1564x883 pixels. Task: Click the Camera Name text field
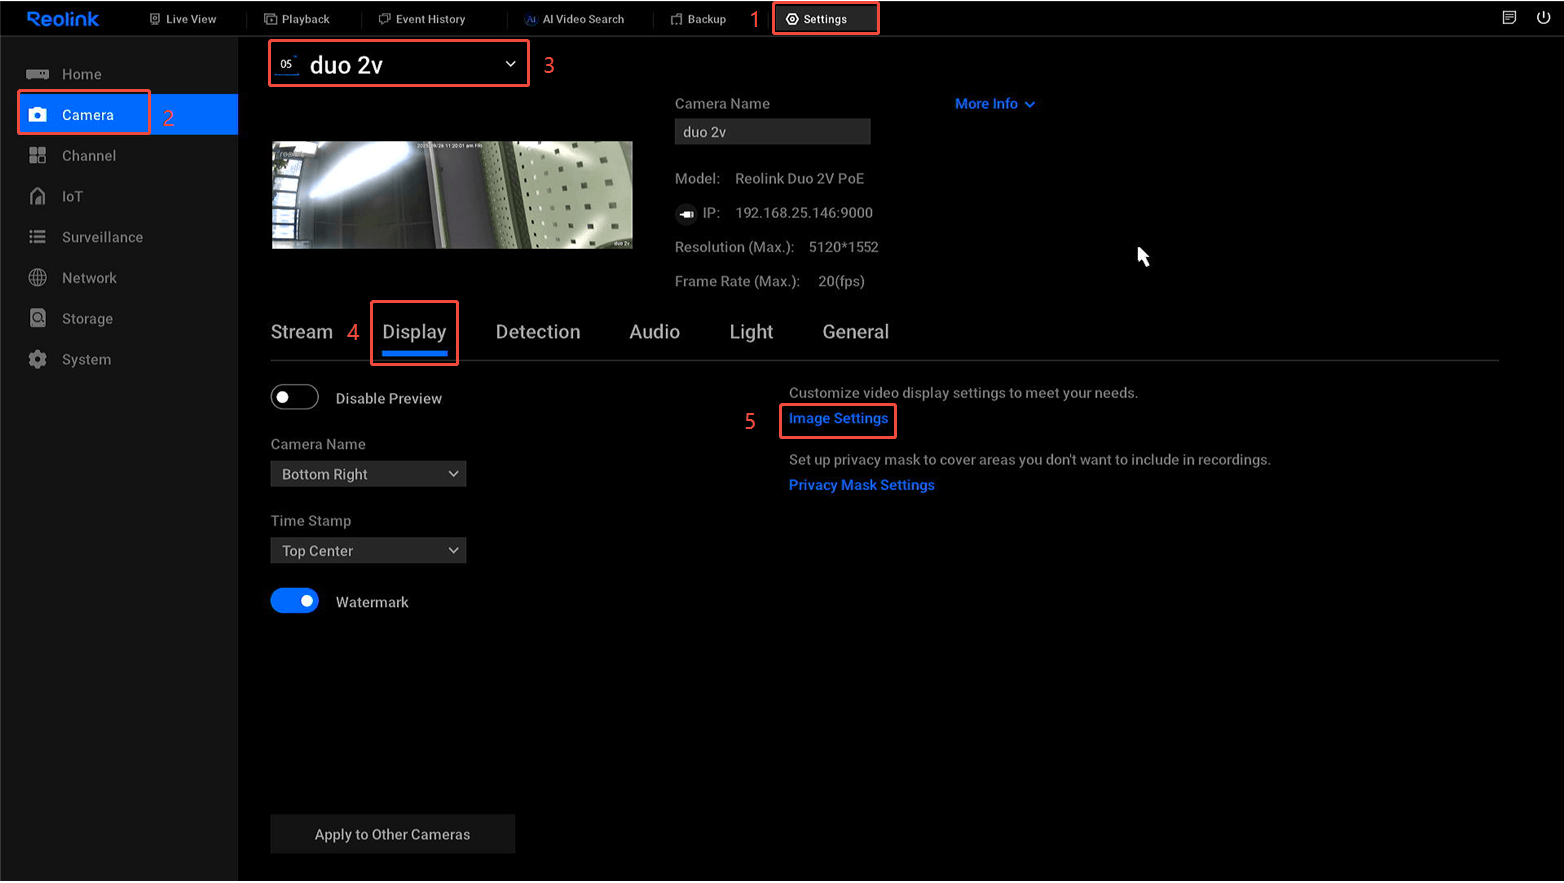pyautogui.click(x=772, y=132)
